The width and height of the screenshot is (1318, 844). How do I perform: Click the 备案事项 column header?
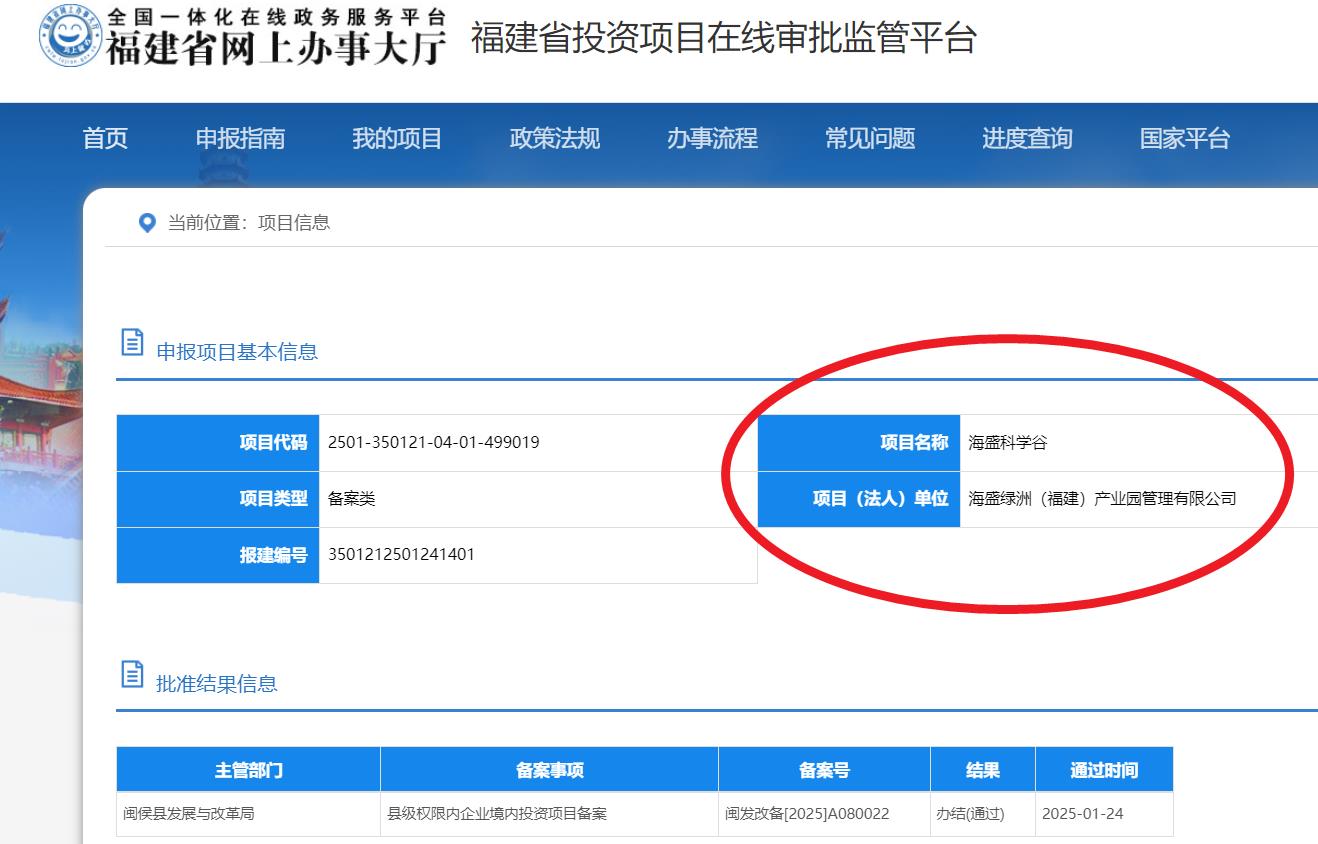point(549,769)
